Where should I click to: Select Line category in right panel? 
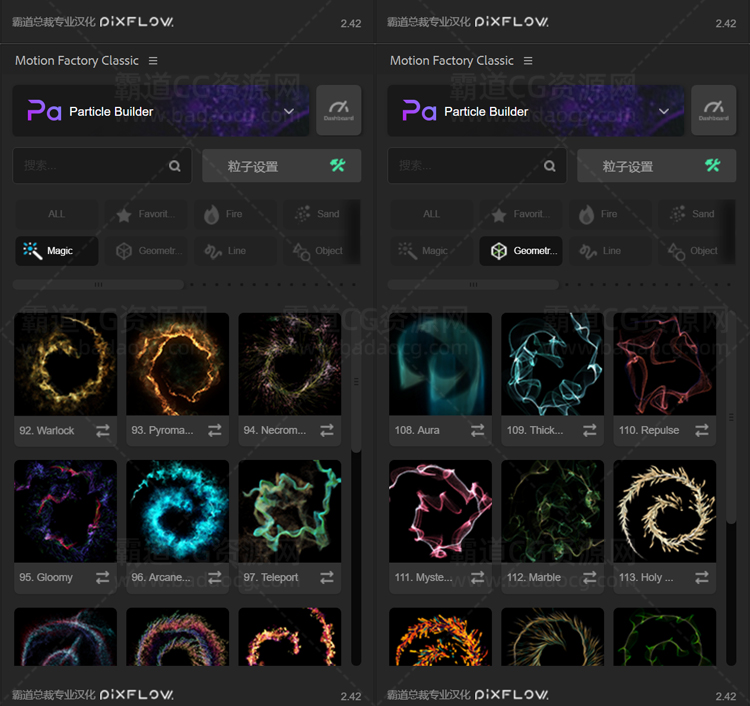pyautogui.click(x=610, y=251)
